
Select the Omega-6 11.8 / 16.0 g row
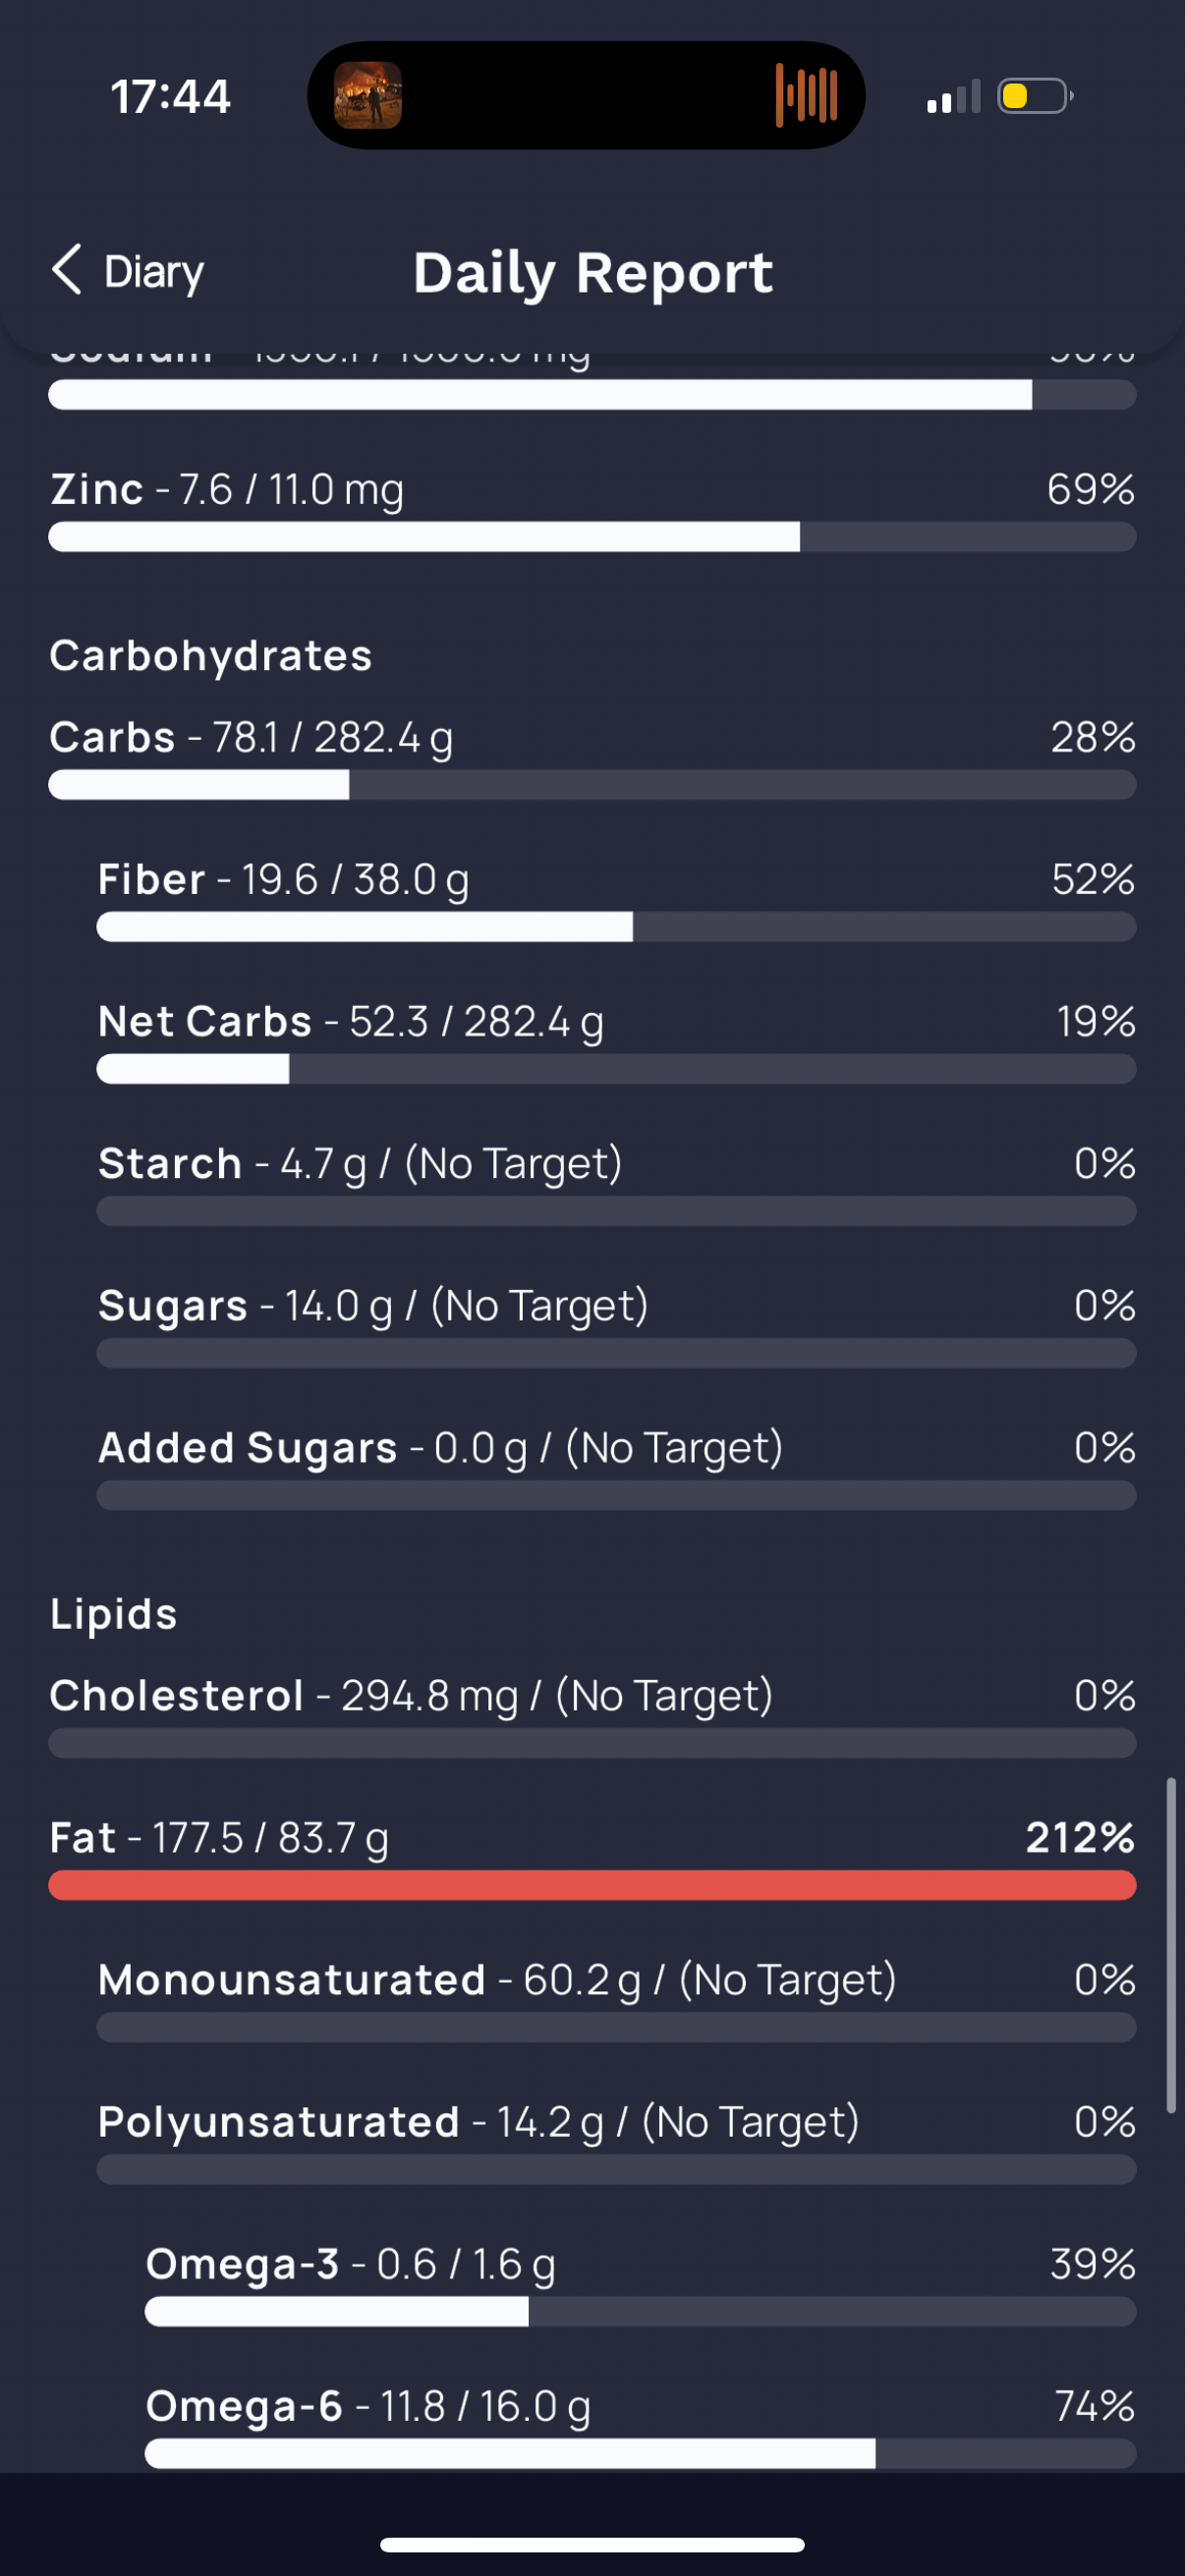(x=640, y=2425)
